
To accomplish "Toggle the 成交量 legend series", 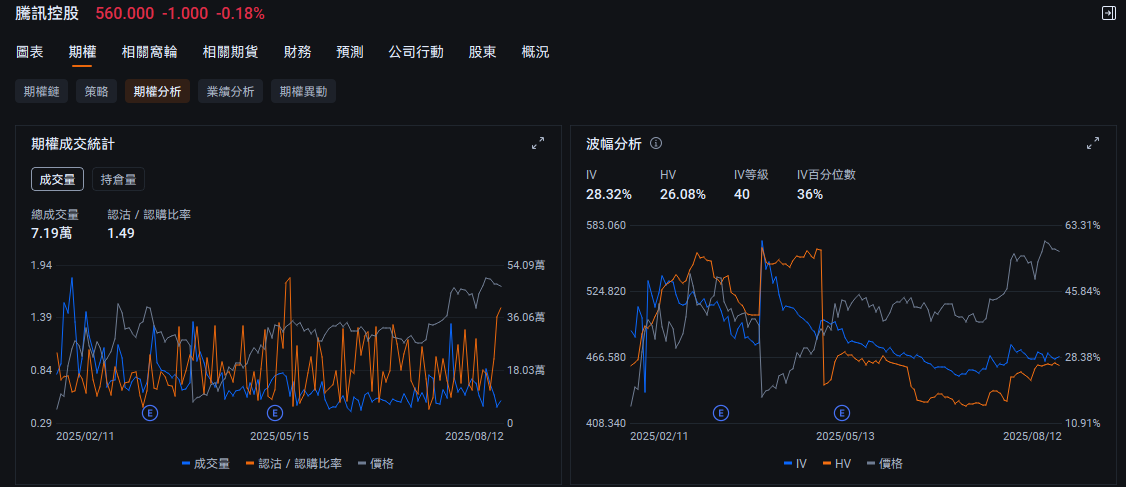I will pos(206,464).
